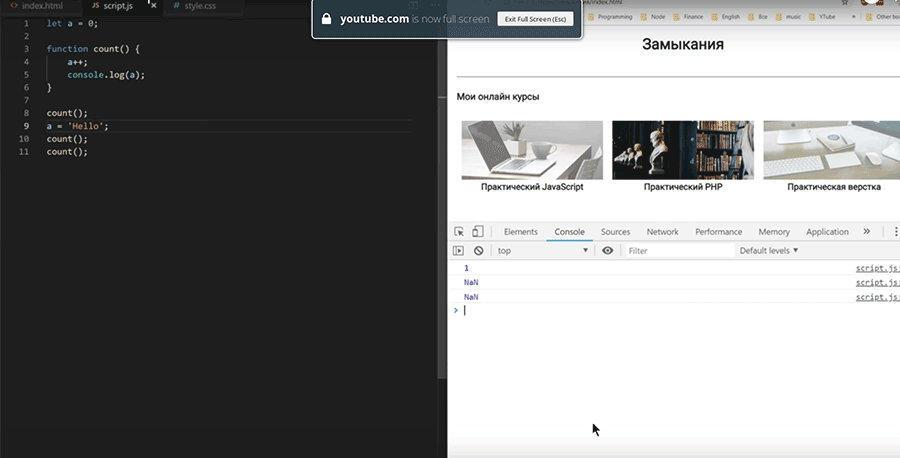Open the library busts course thumbnail
900x458 pixels.
(x=683, y=150)
